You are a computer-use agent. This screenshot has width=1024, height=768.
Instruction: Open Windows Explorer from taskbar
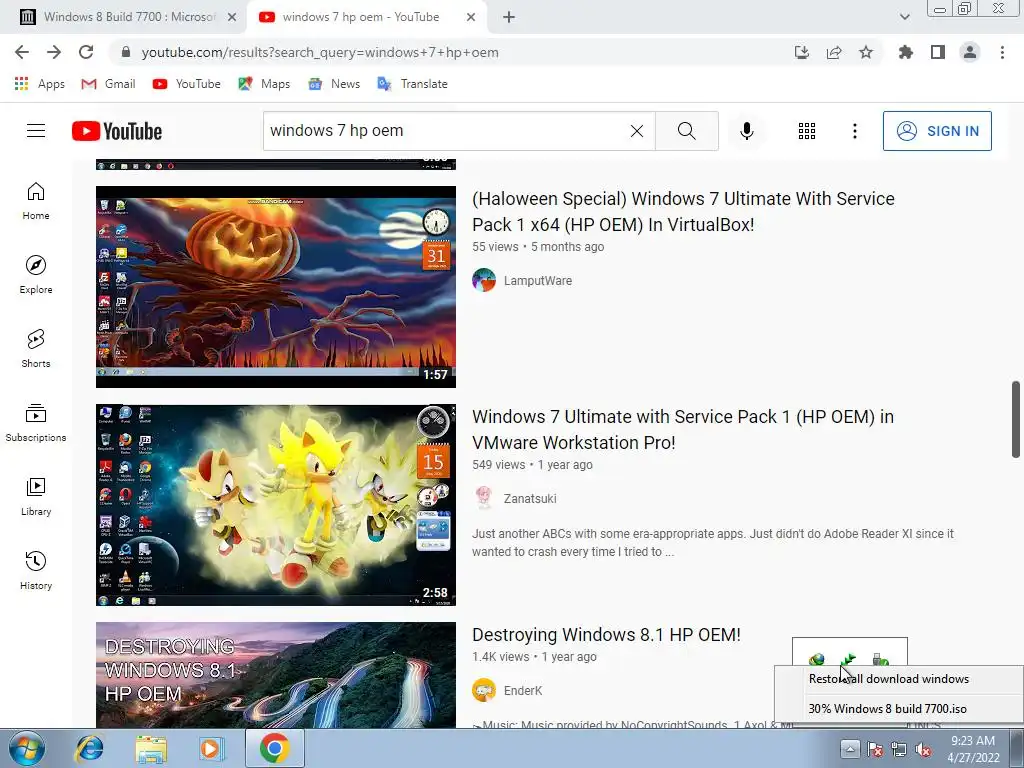151,748
